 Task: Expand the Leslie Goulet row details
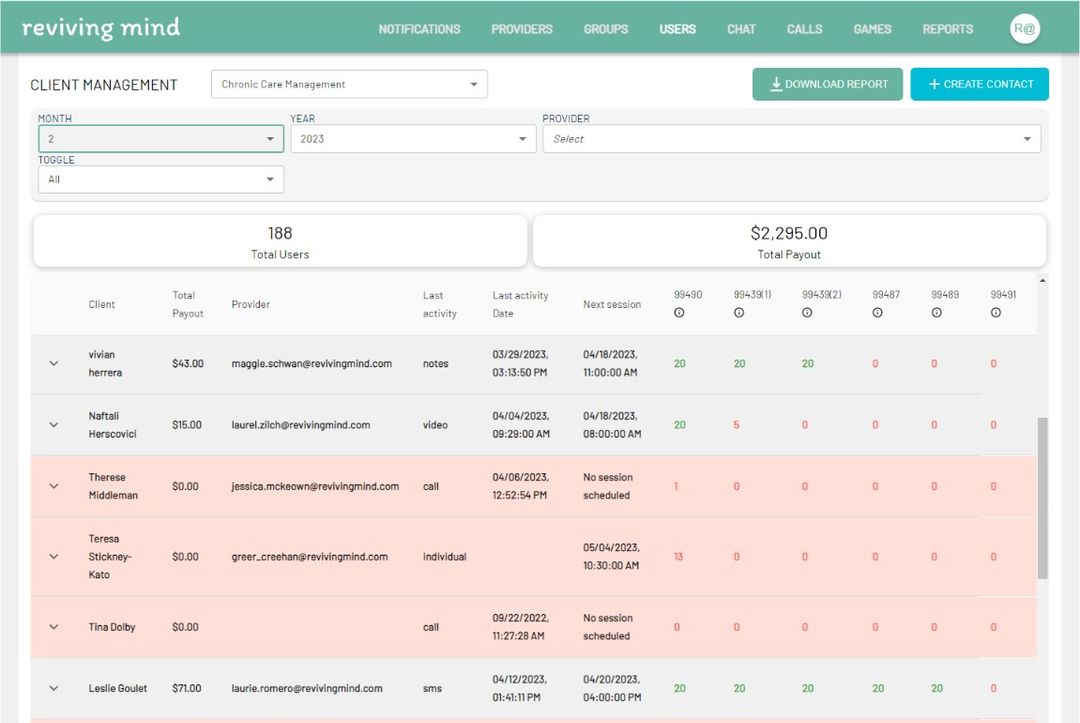click(x=54, y=688)
